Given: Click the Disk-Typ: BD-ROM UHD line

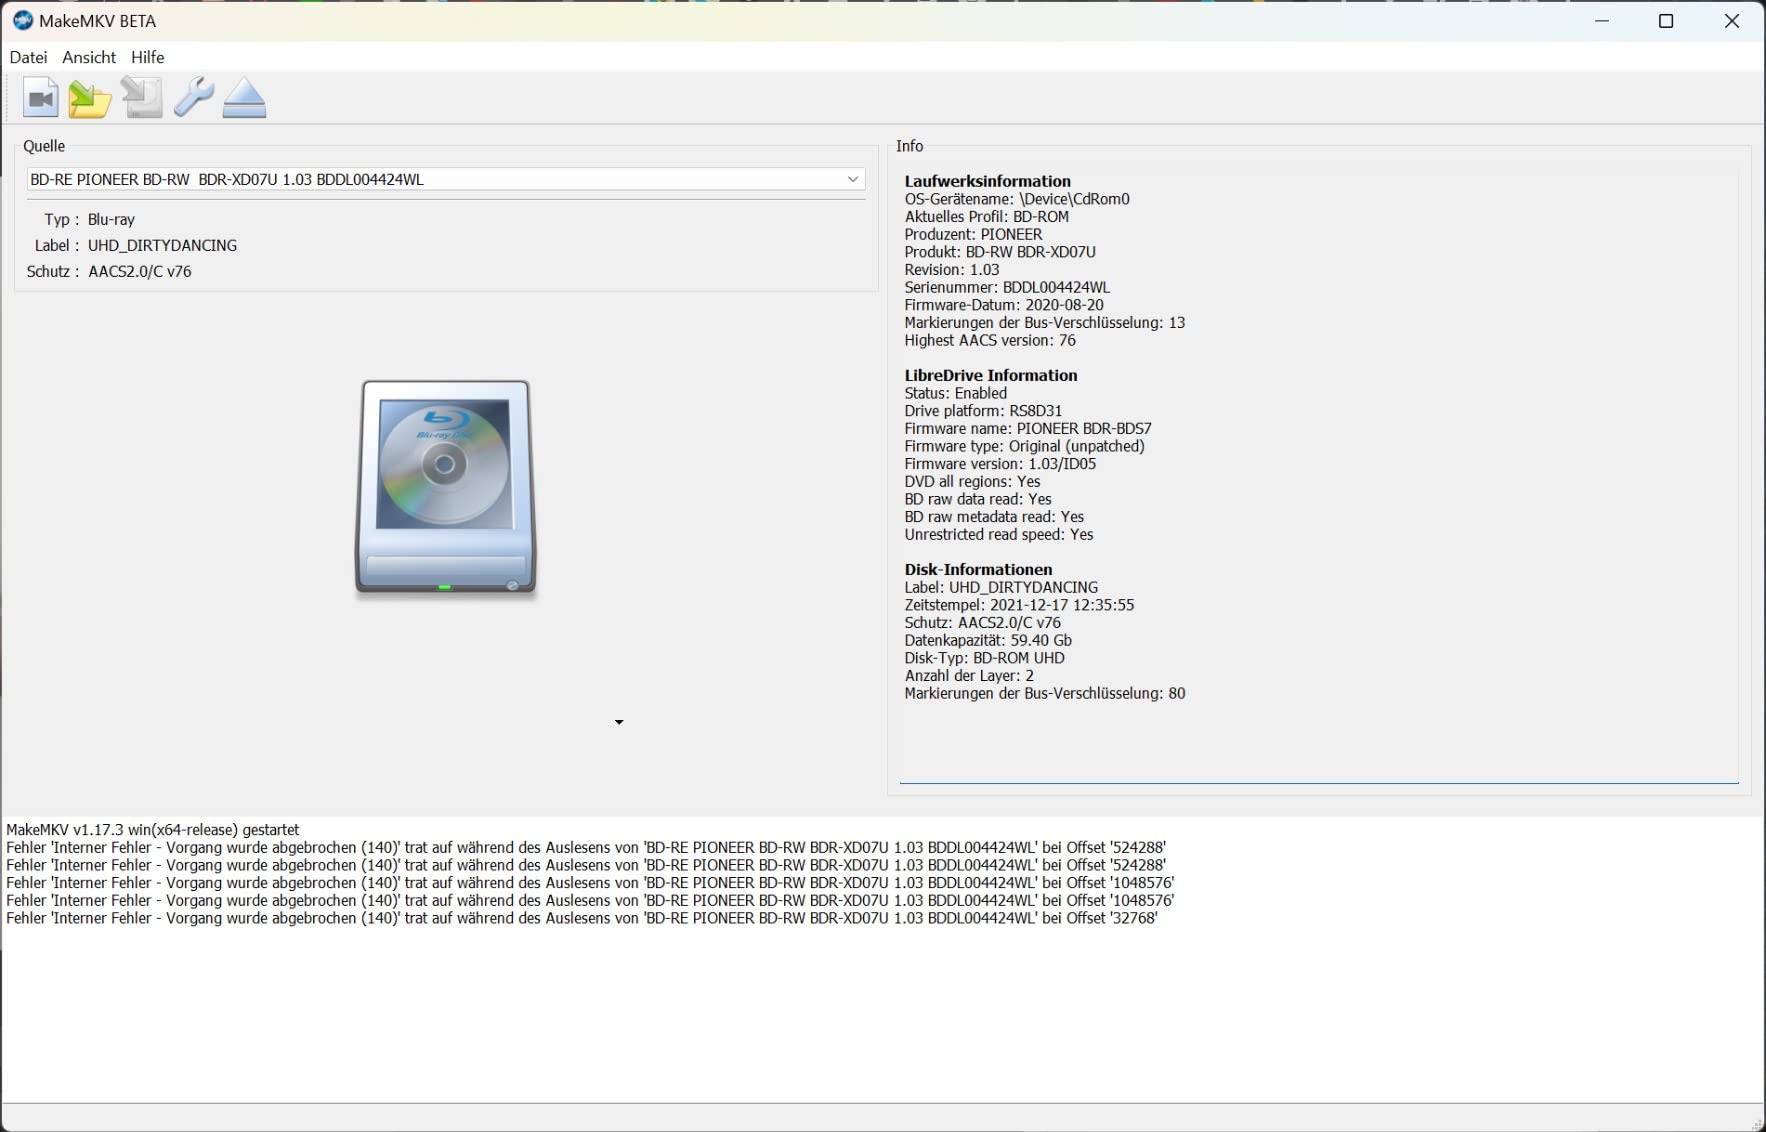Looking at the screenshot, I should point(984,658).
